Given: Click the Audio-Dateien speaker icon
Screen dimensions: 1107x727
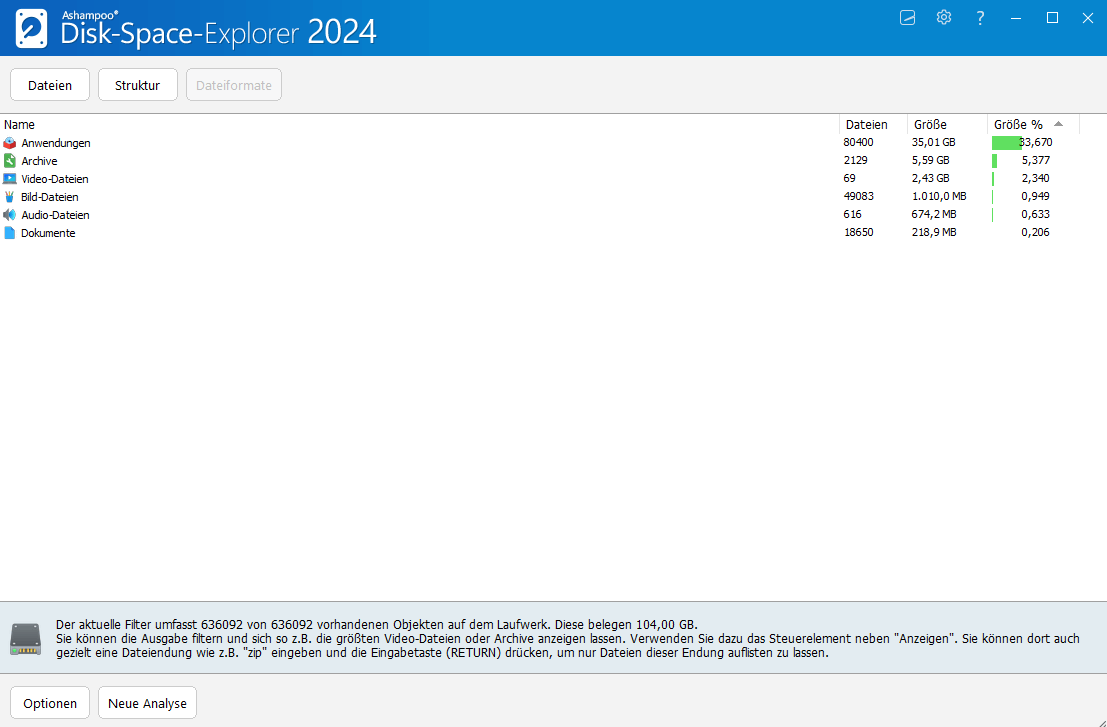Looking at the screenshot, I should tap(10, 215).
